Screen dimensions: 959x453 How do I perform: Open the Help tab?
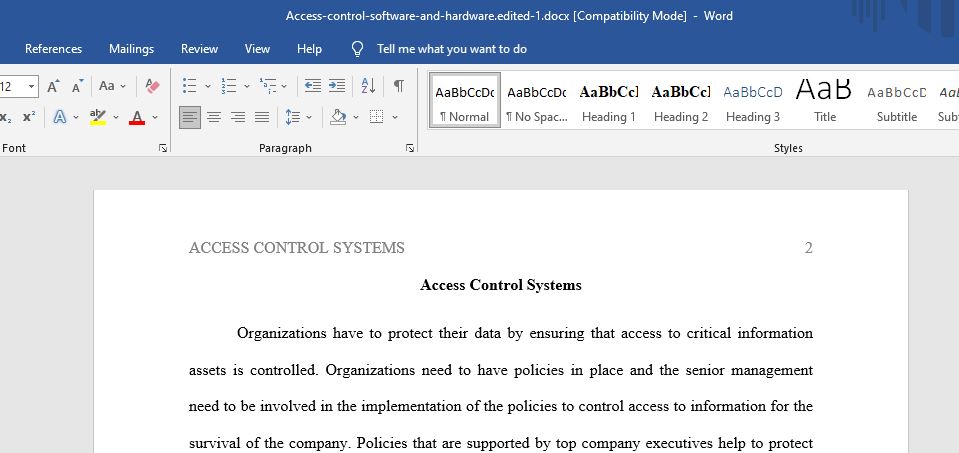point(309,49)
